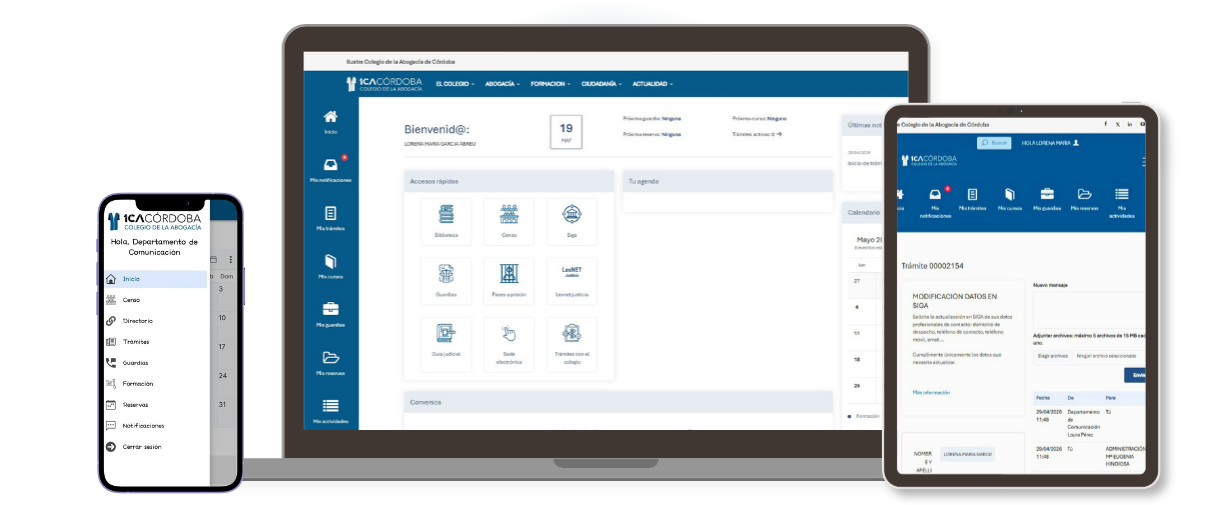
Task: Open Mis actividades icon on the tablet
Action: click(x=1122, y=194)
